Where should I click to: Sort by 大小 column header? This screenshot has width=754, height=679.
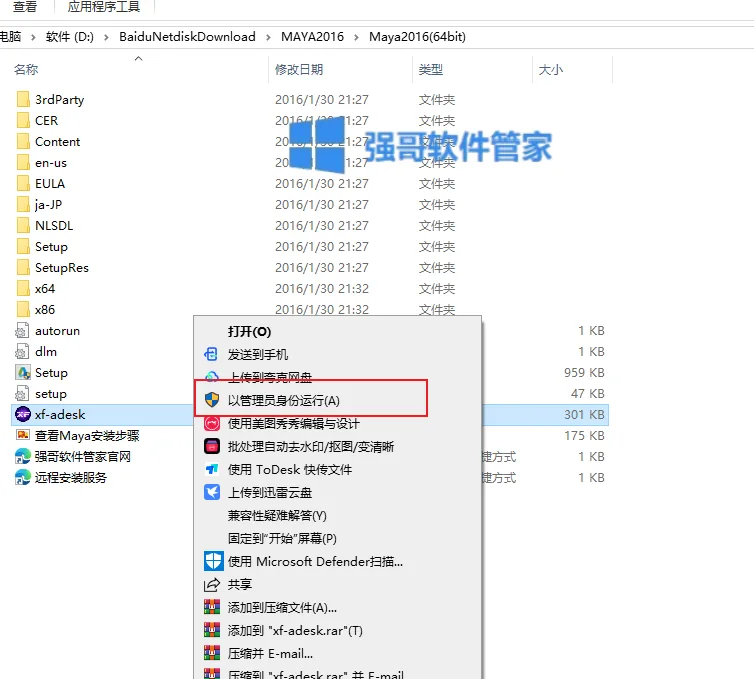[x=551, y=70]
